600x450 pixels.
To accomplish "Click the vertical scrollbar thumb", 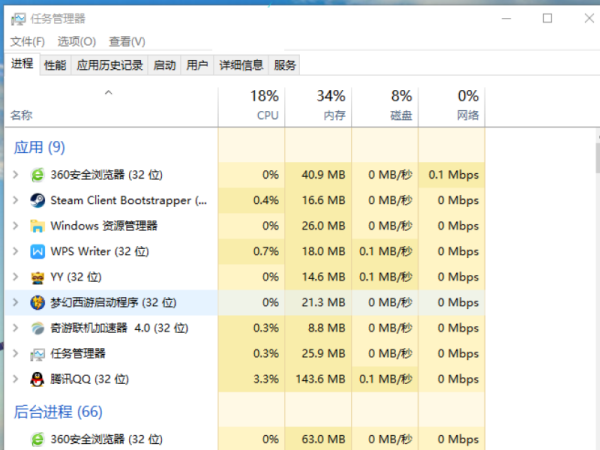I will click(x=598, y=158).
